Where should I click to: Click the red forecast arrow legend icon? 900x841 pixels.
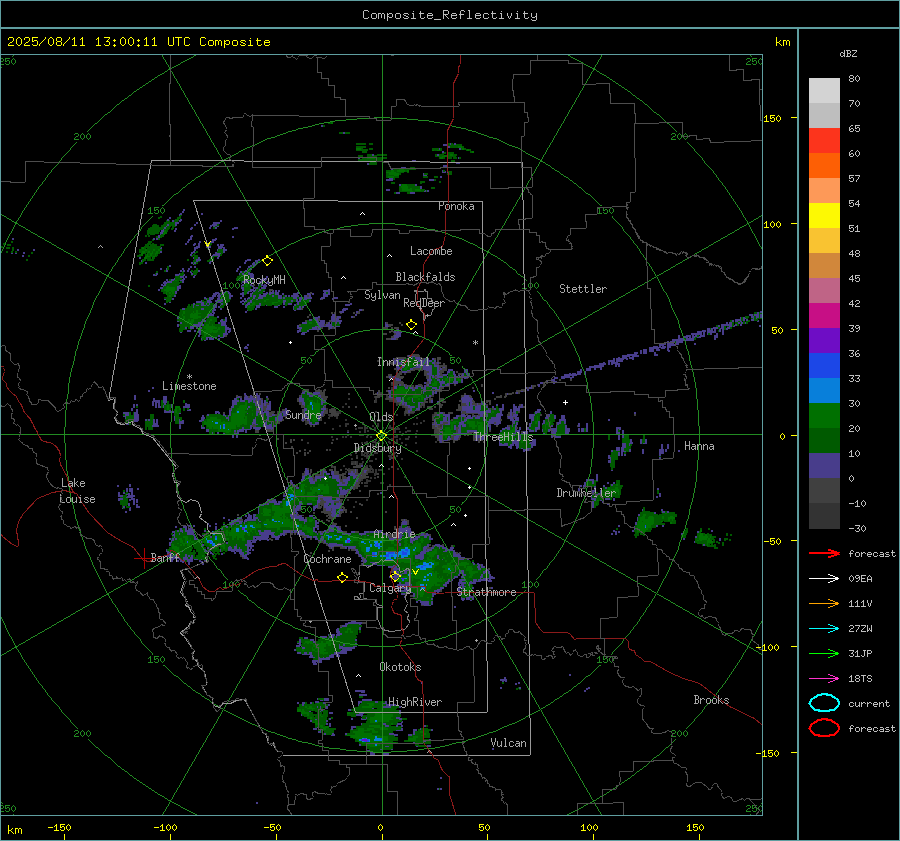point(824,553)
